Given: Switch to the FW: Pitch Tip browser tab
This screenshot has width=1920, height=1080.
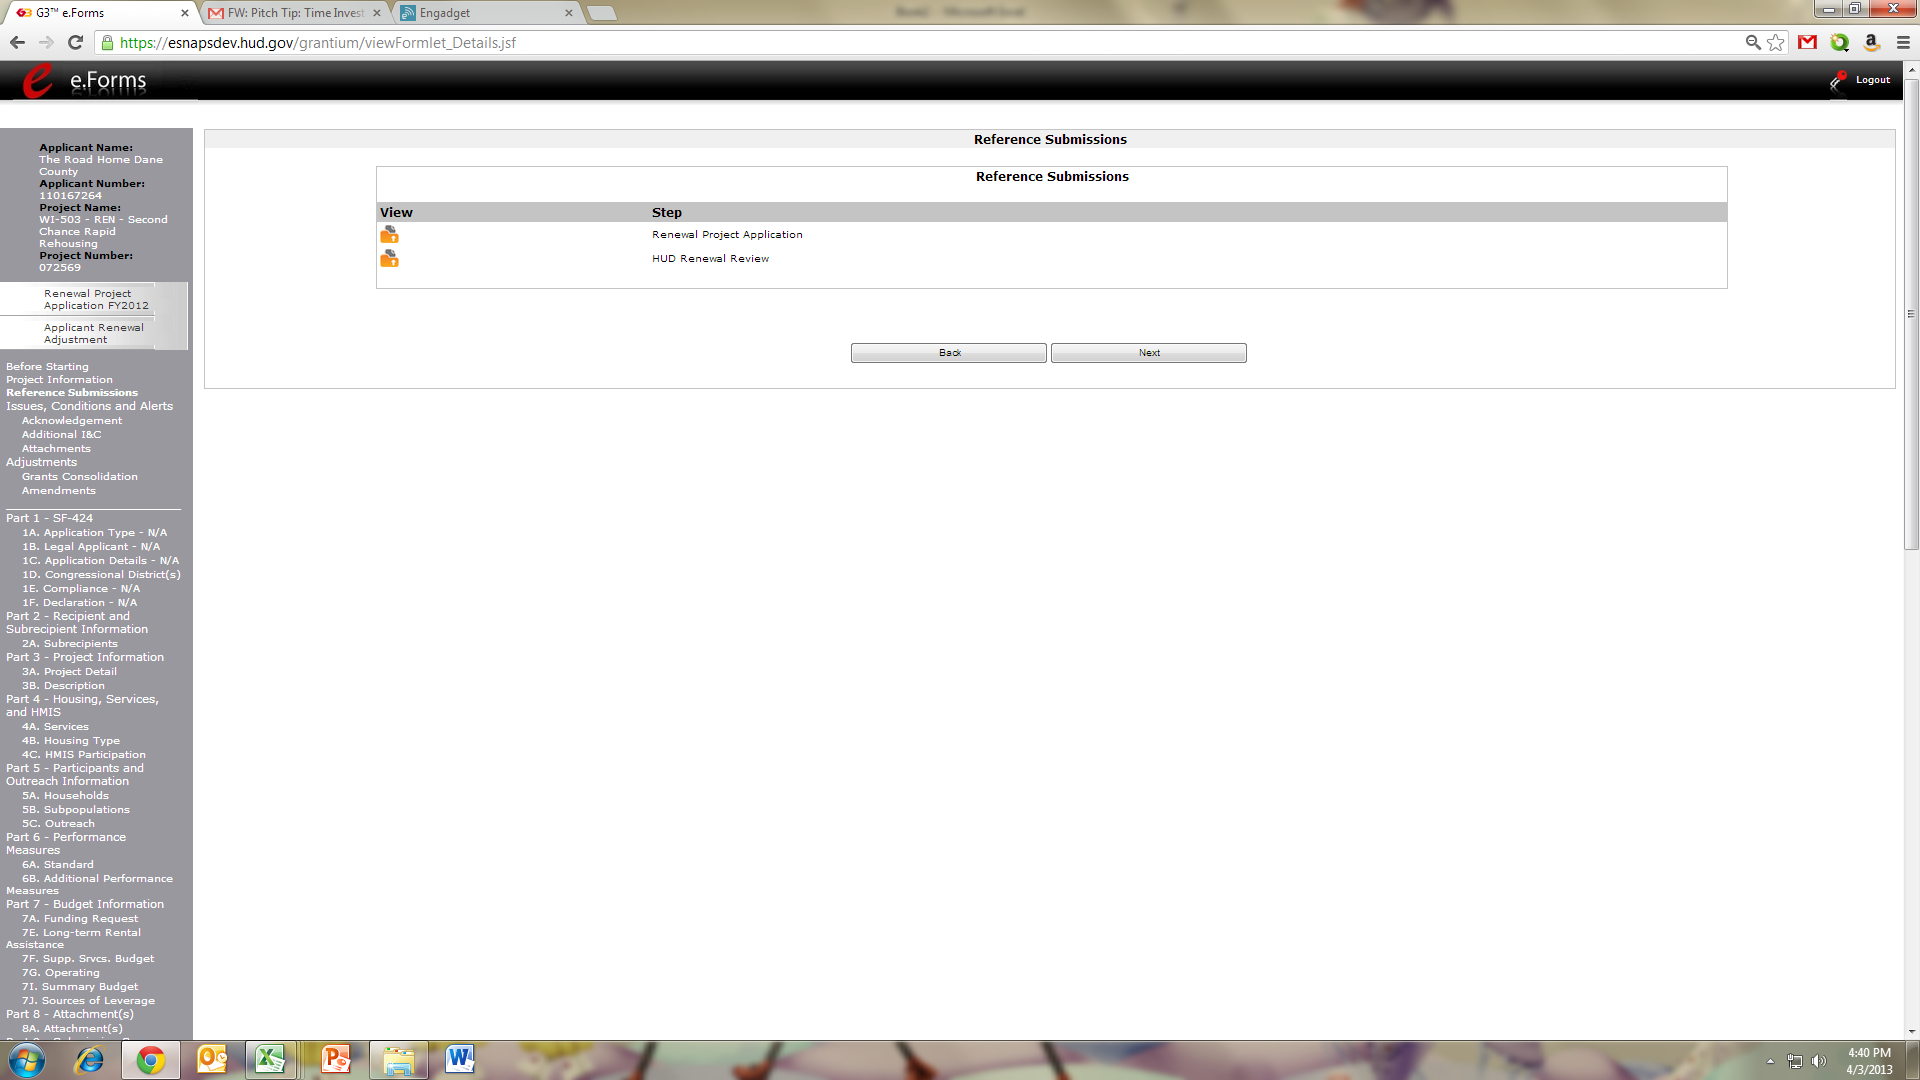Looking at the screenshot, I should pos(294,13).
